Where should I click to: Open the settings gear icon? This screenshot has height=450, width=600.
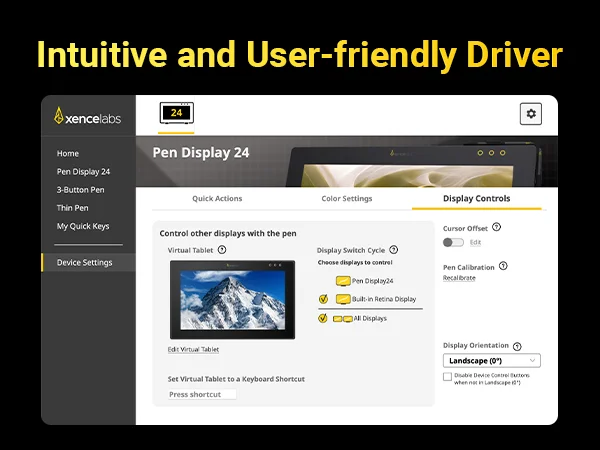pos(531,114)
